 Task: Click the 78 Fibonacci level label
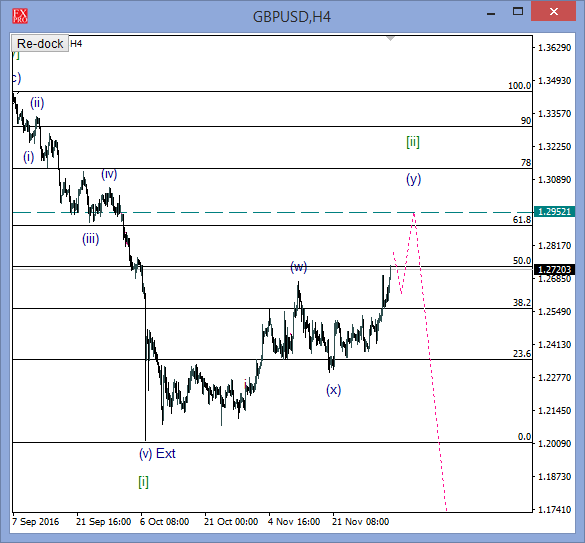tap(526, 163)
